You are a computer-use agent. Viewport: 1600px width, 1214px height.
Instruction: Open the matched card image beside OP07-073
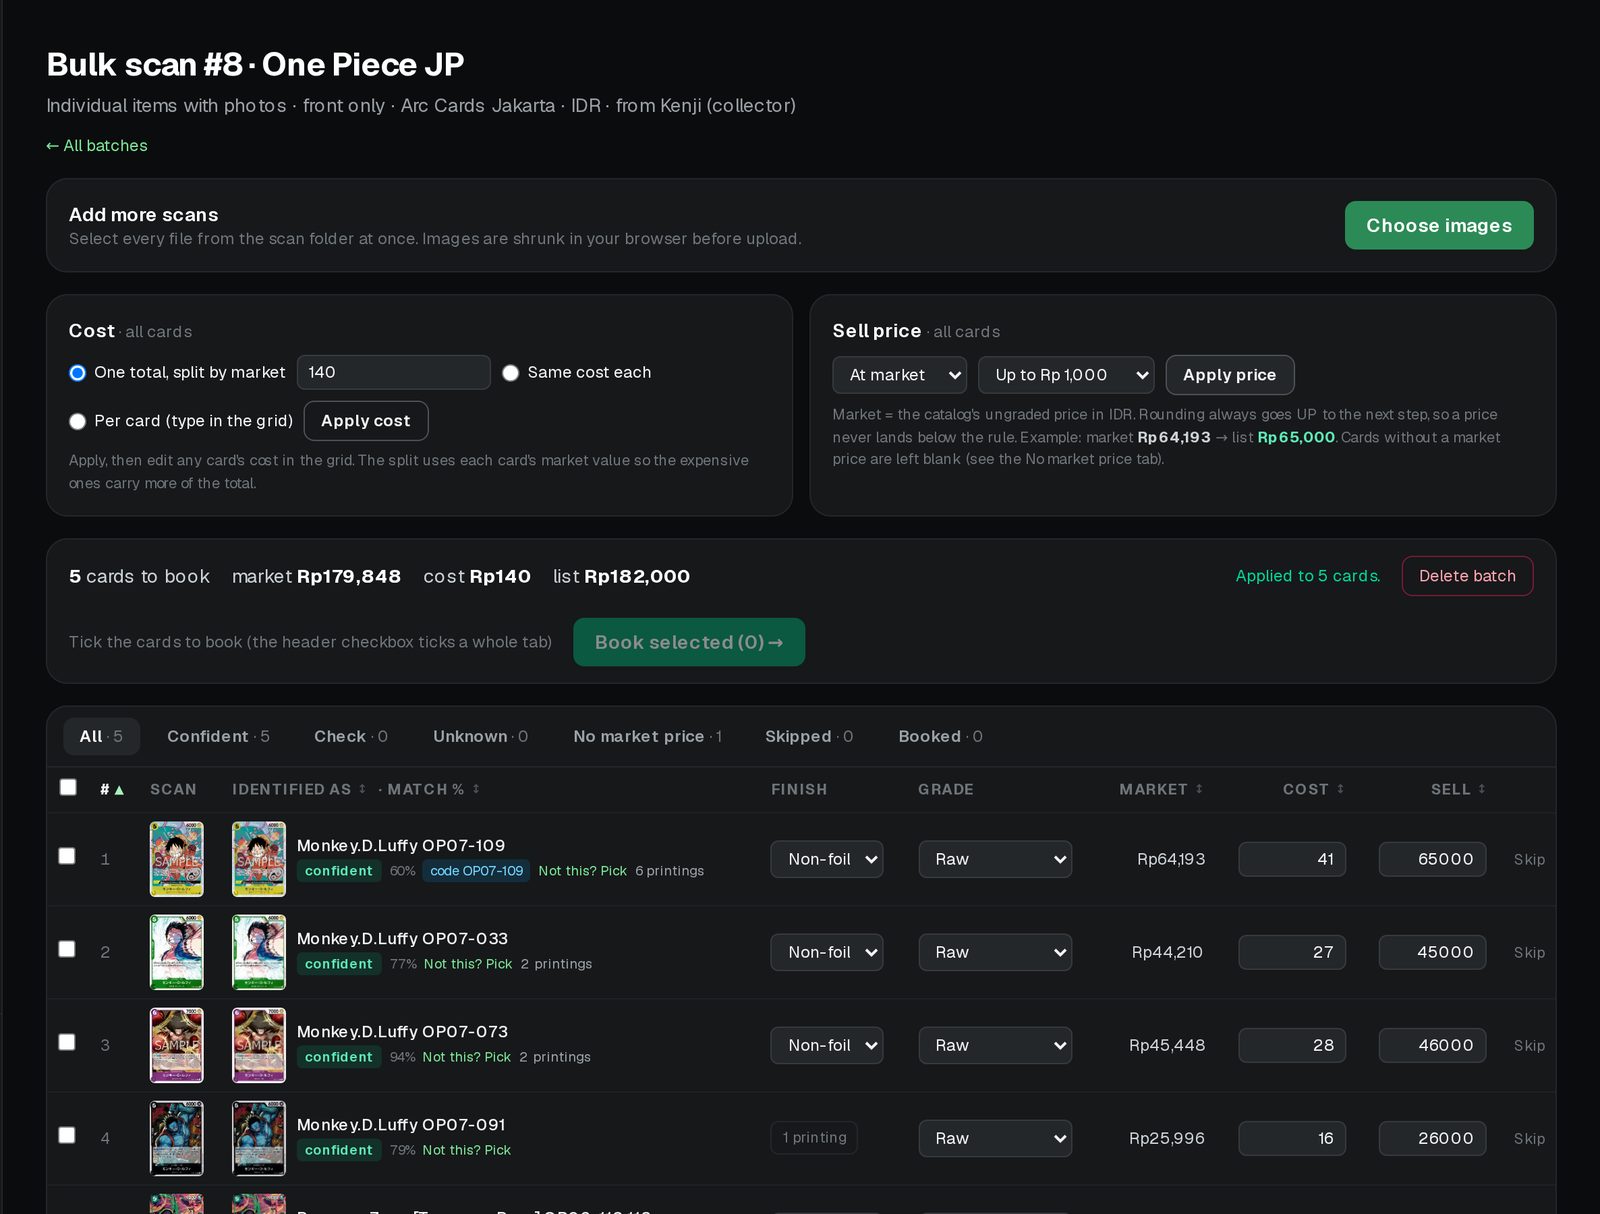[259, 1045]
